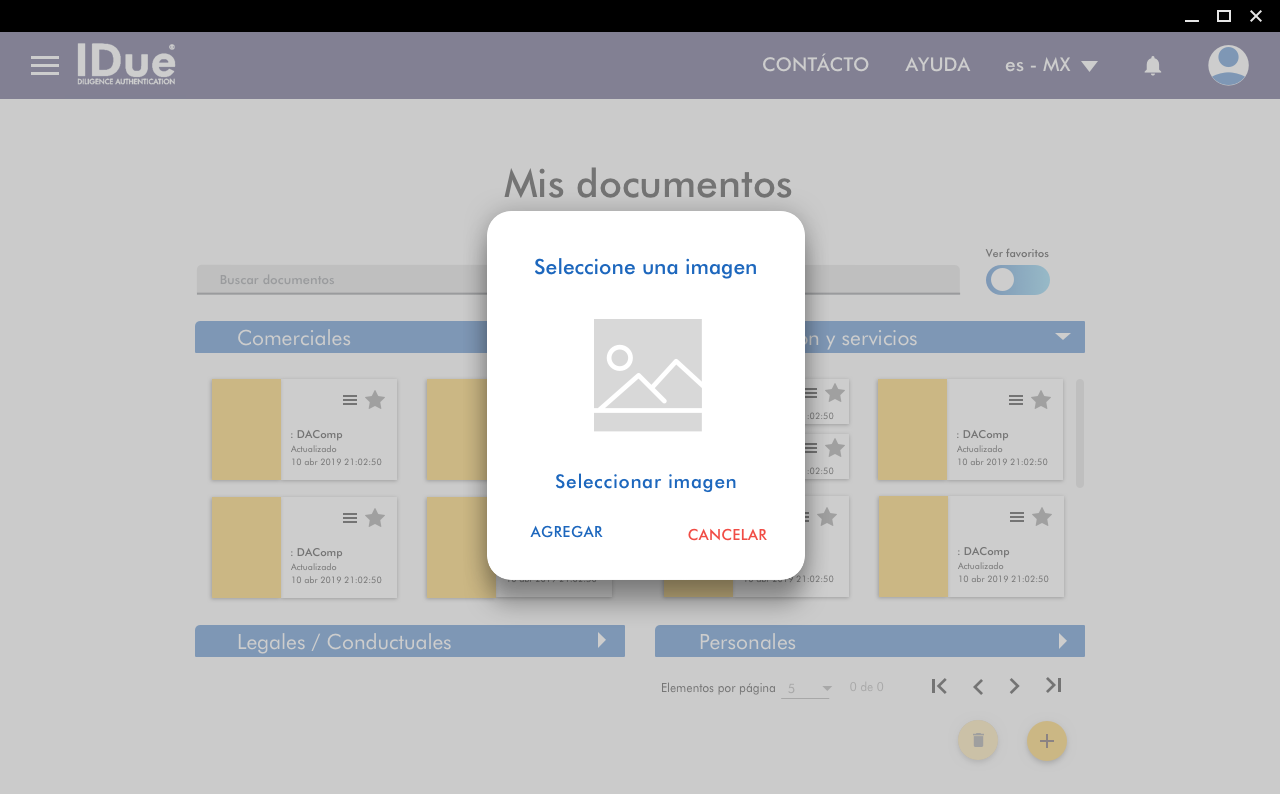Go to the first page of results
1280x794 pixels.
point(938,686)
